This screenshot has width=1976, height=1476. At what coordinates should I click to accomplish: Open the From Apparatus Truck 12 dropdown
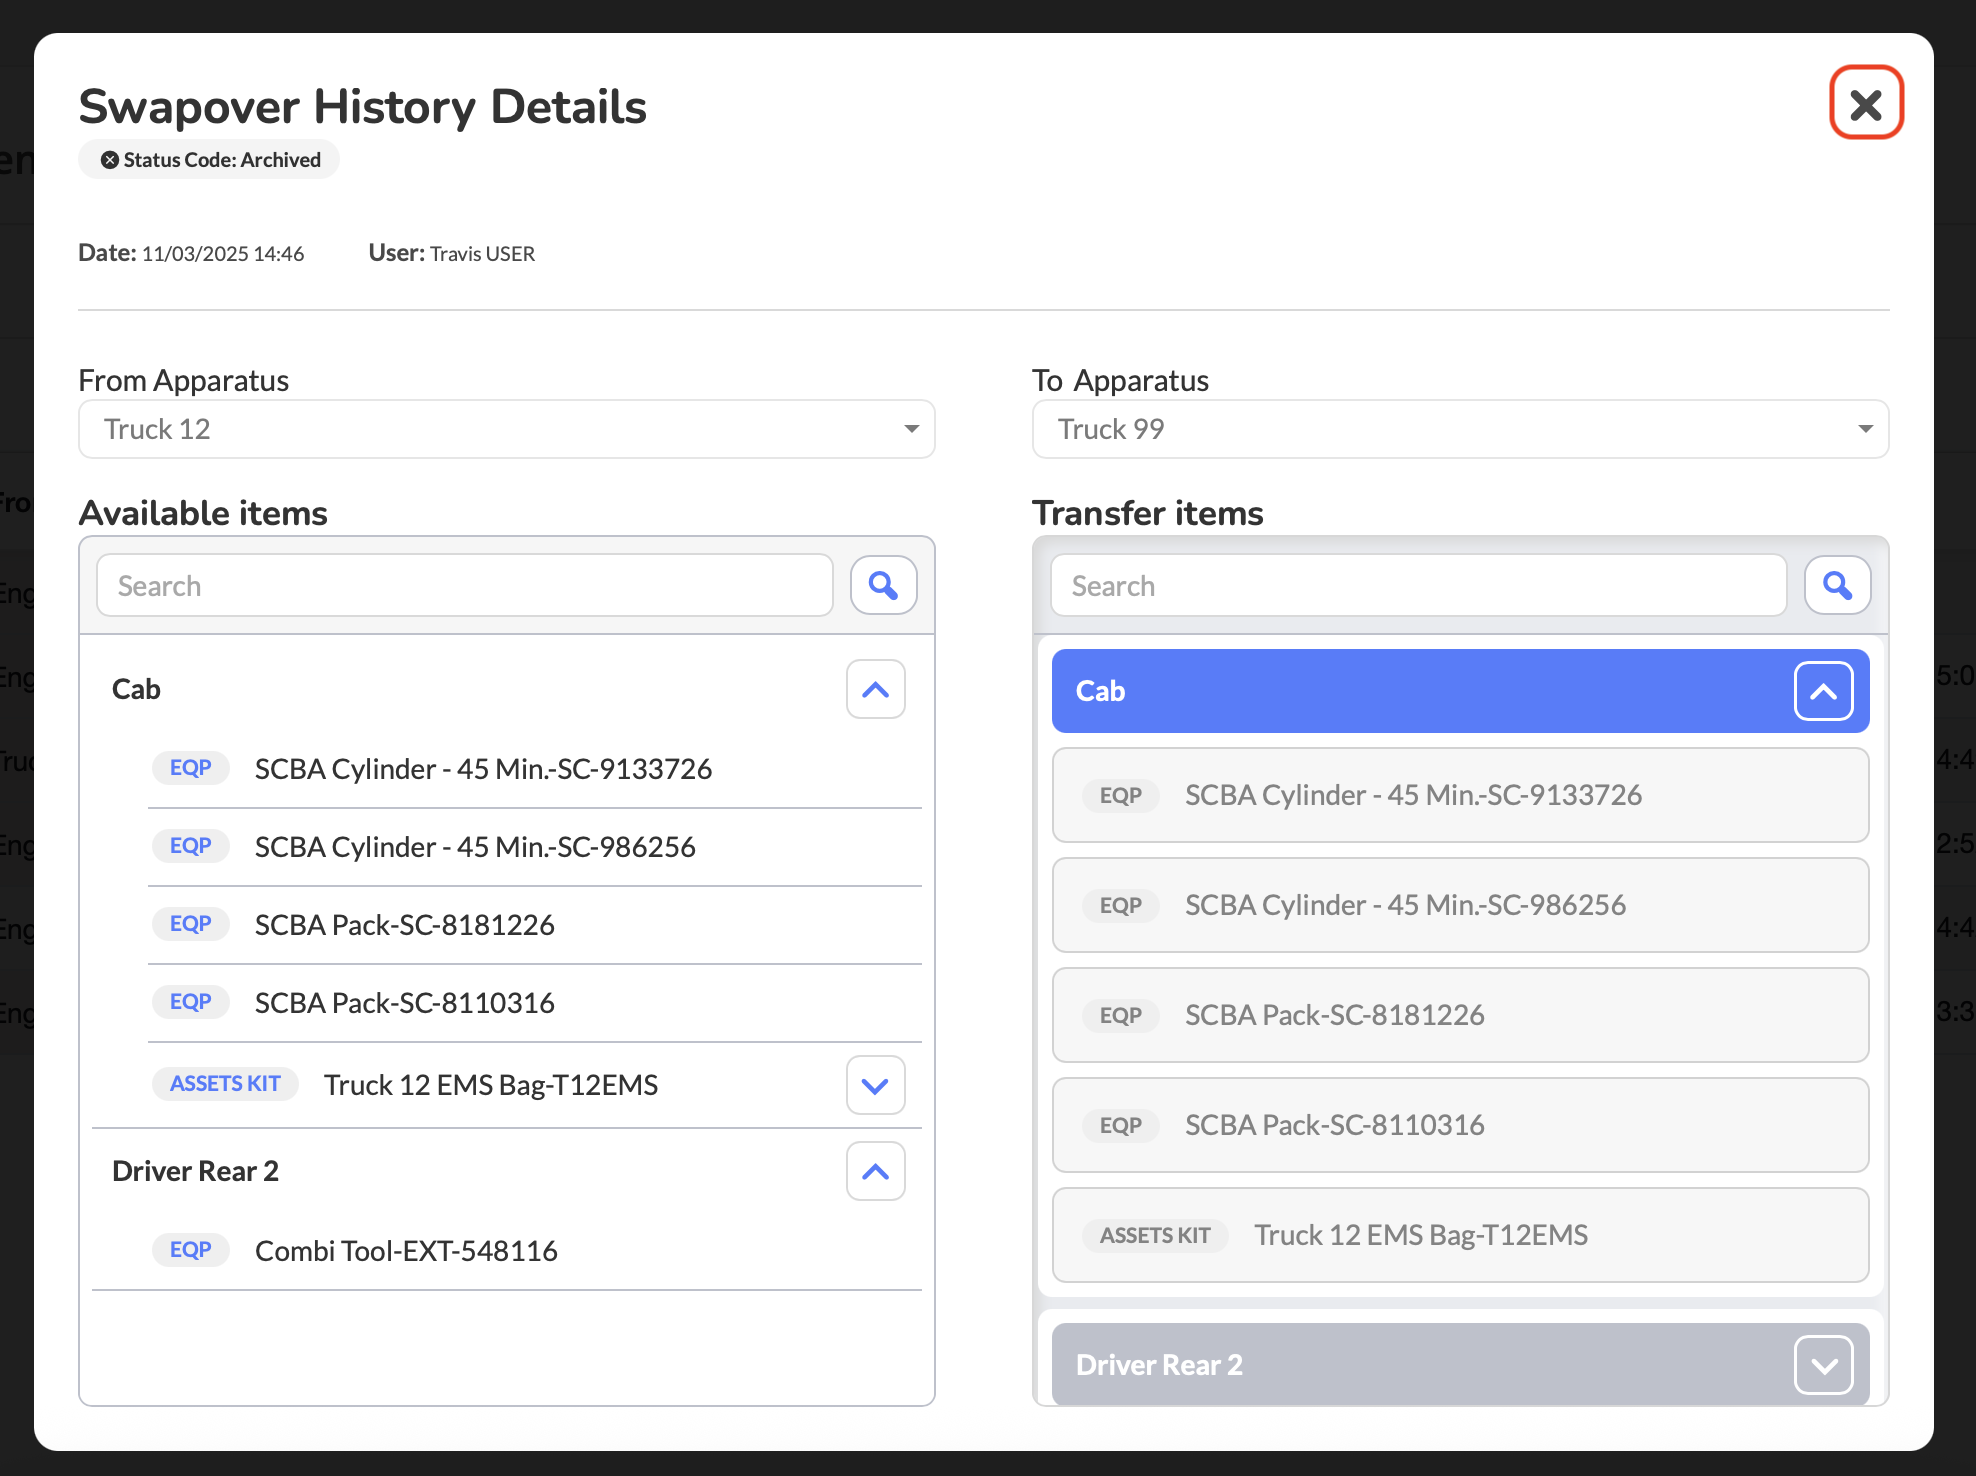506,429
